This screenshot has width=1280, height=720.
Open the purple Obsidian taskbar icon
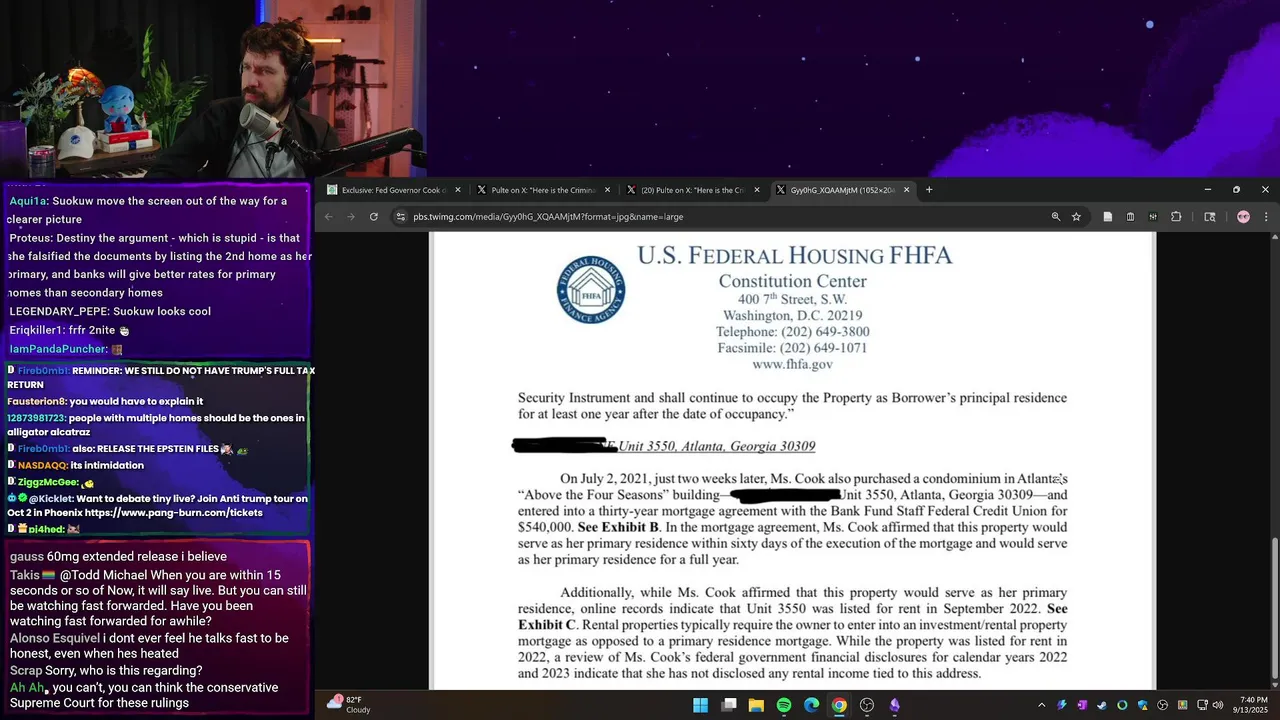click(x=894, y=705)
